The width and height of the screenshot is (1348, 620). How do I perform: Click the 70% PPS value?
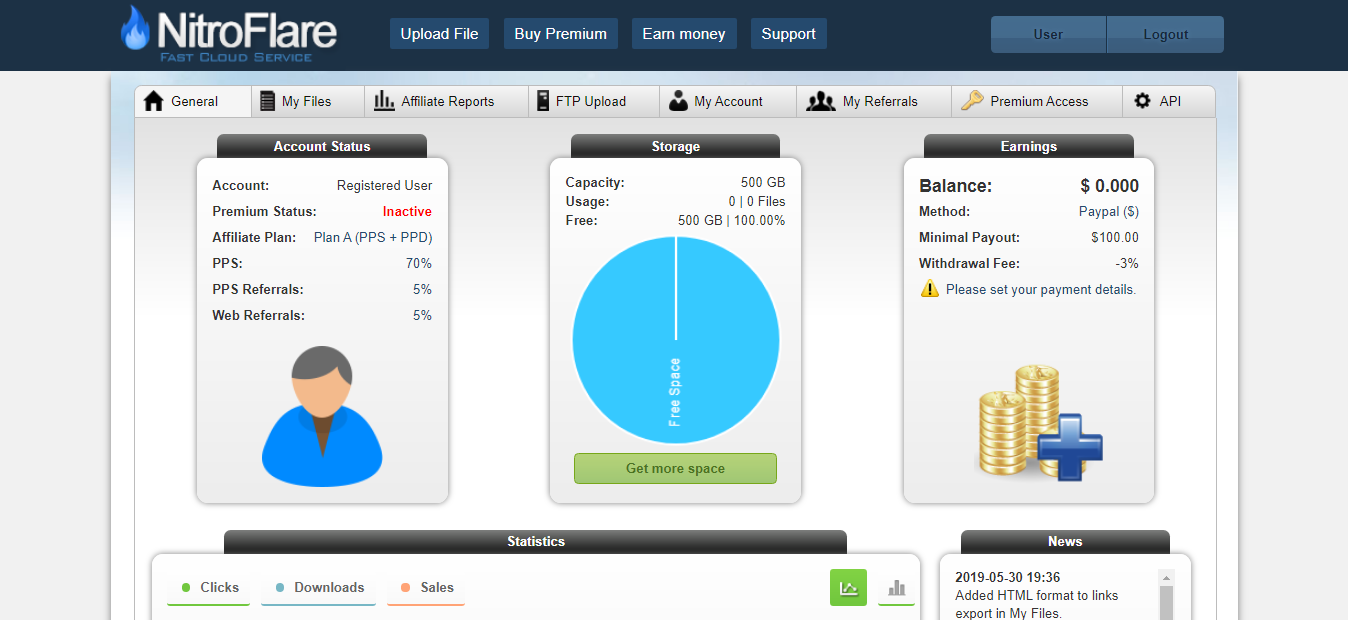419,264
